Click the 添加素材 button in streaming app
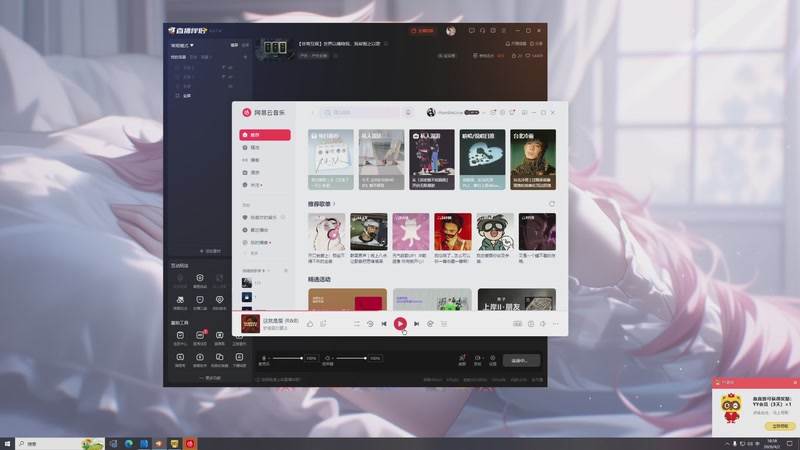This screenshot has height=450, width=800. [x=210, y=251]
